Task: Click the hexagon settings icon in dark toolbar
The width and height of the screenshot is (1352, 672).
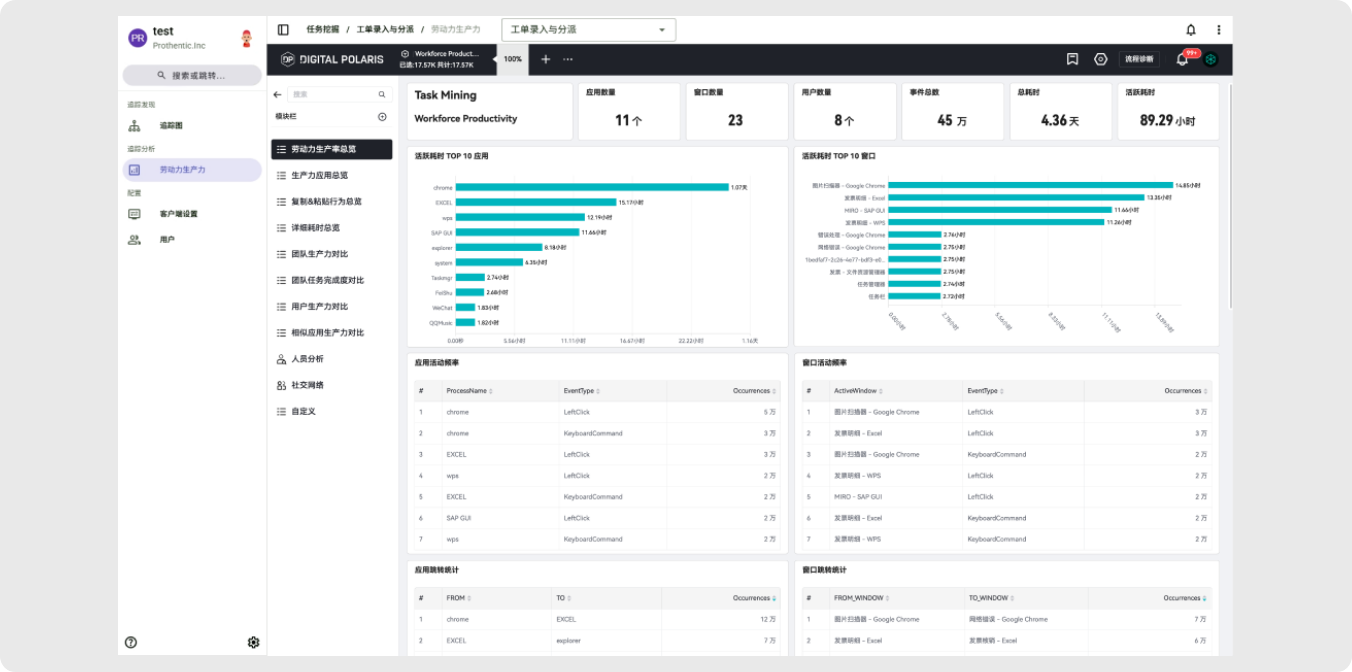Action: [1100, 59]
